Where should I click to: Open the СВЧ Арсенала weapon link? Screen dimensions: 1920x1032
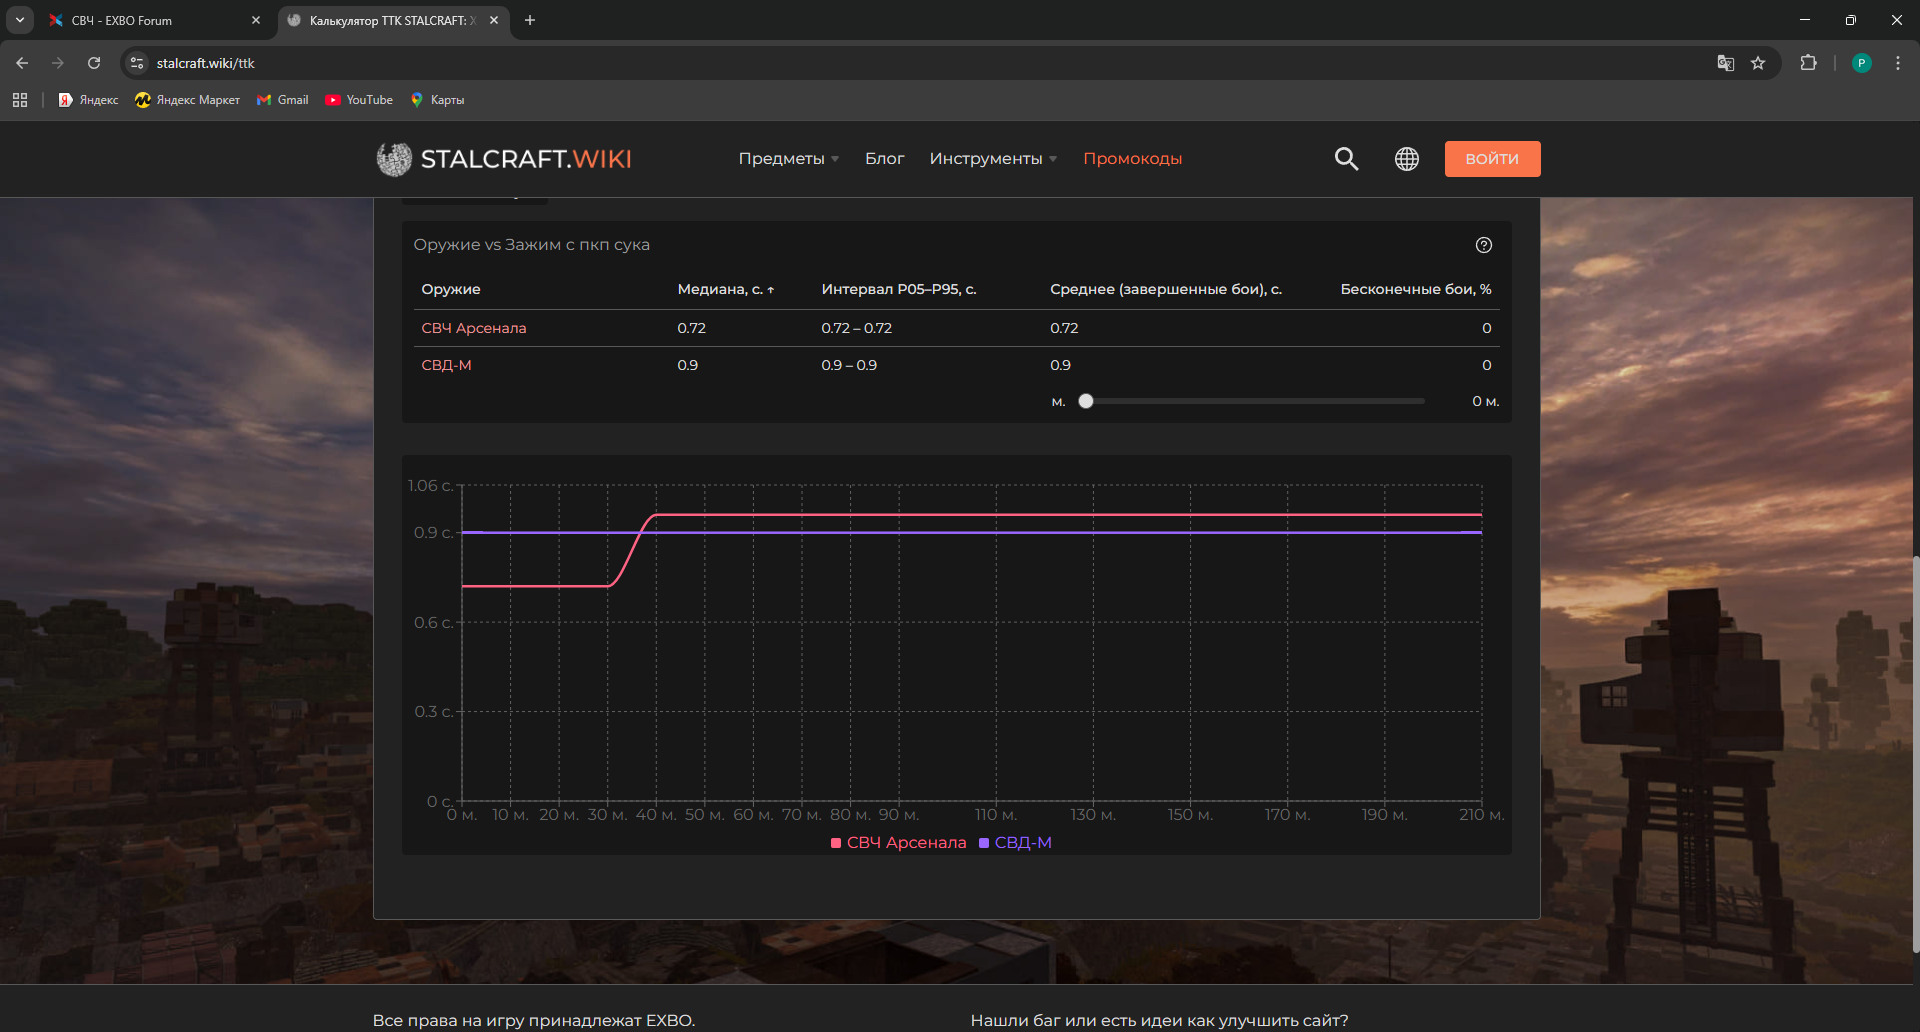point(474,328)
